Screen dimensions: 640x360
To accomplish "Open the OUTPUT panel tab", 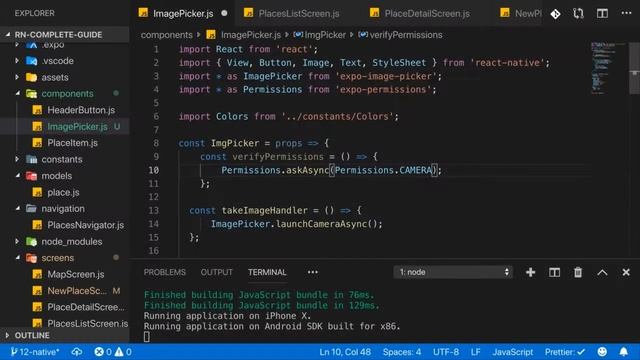I will [x=216, y=272].
